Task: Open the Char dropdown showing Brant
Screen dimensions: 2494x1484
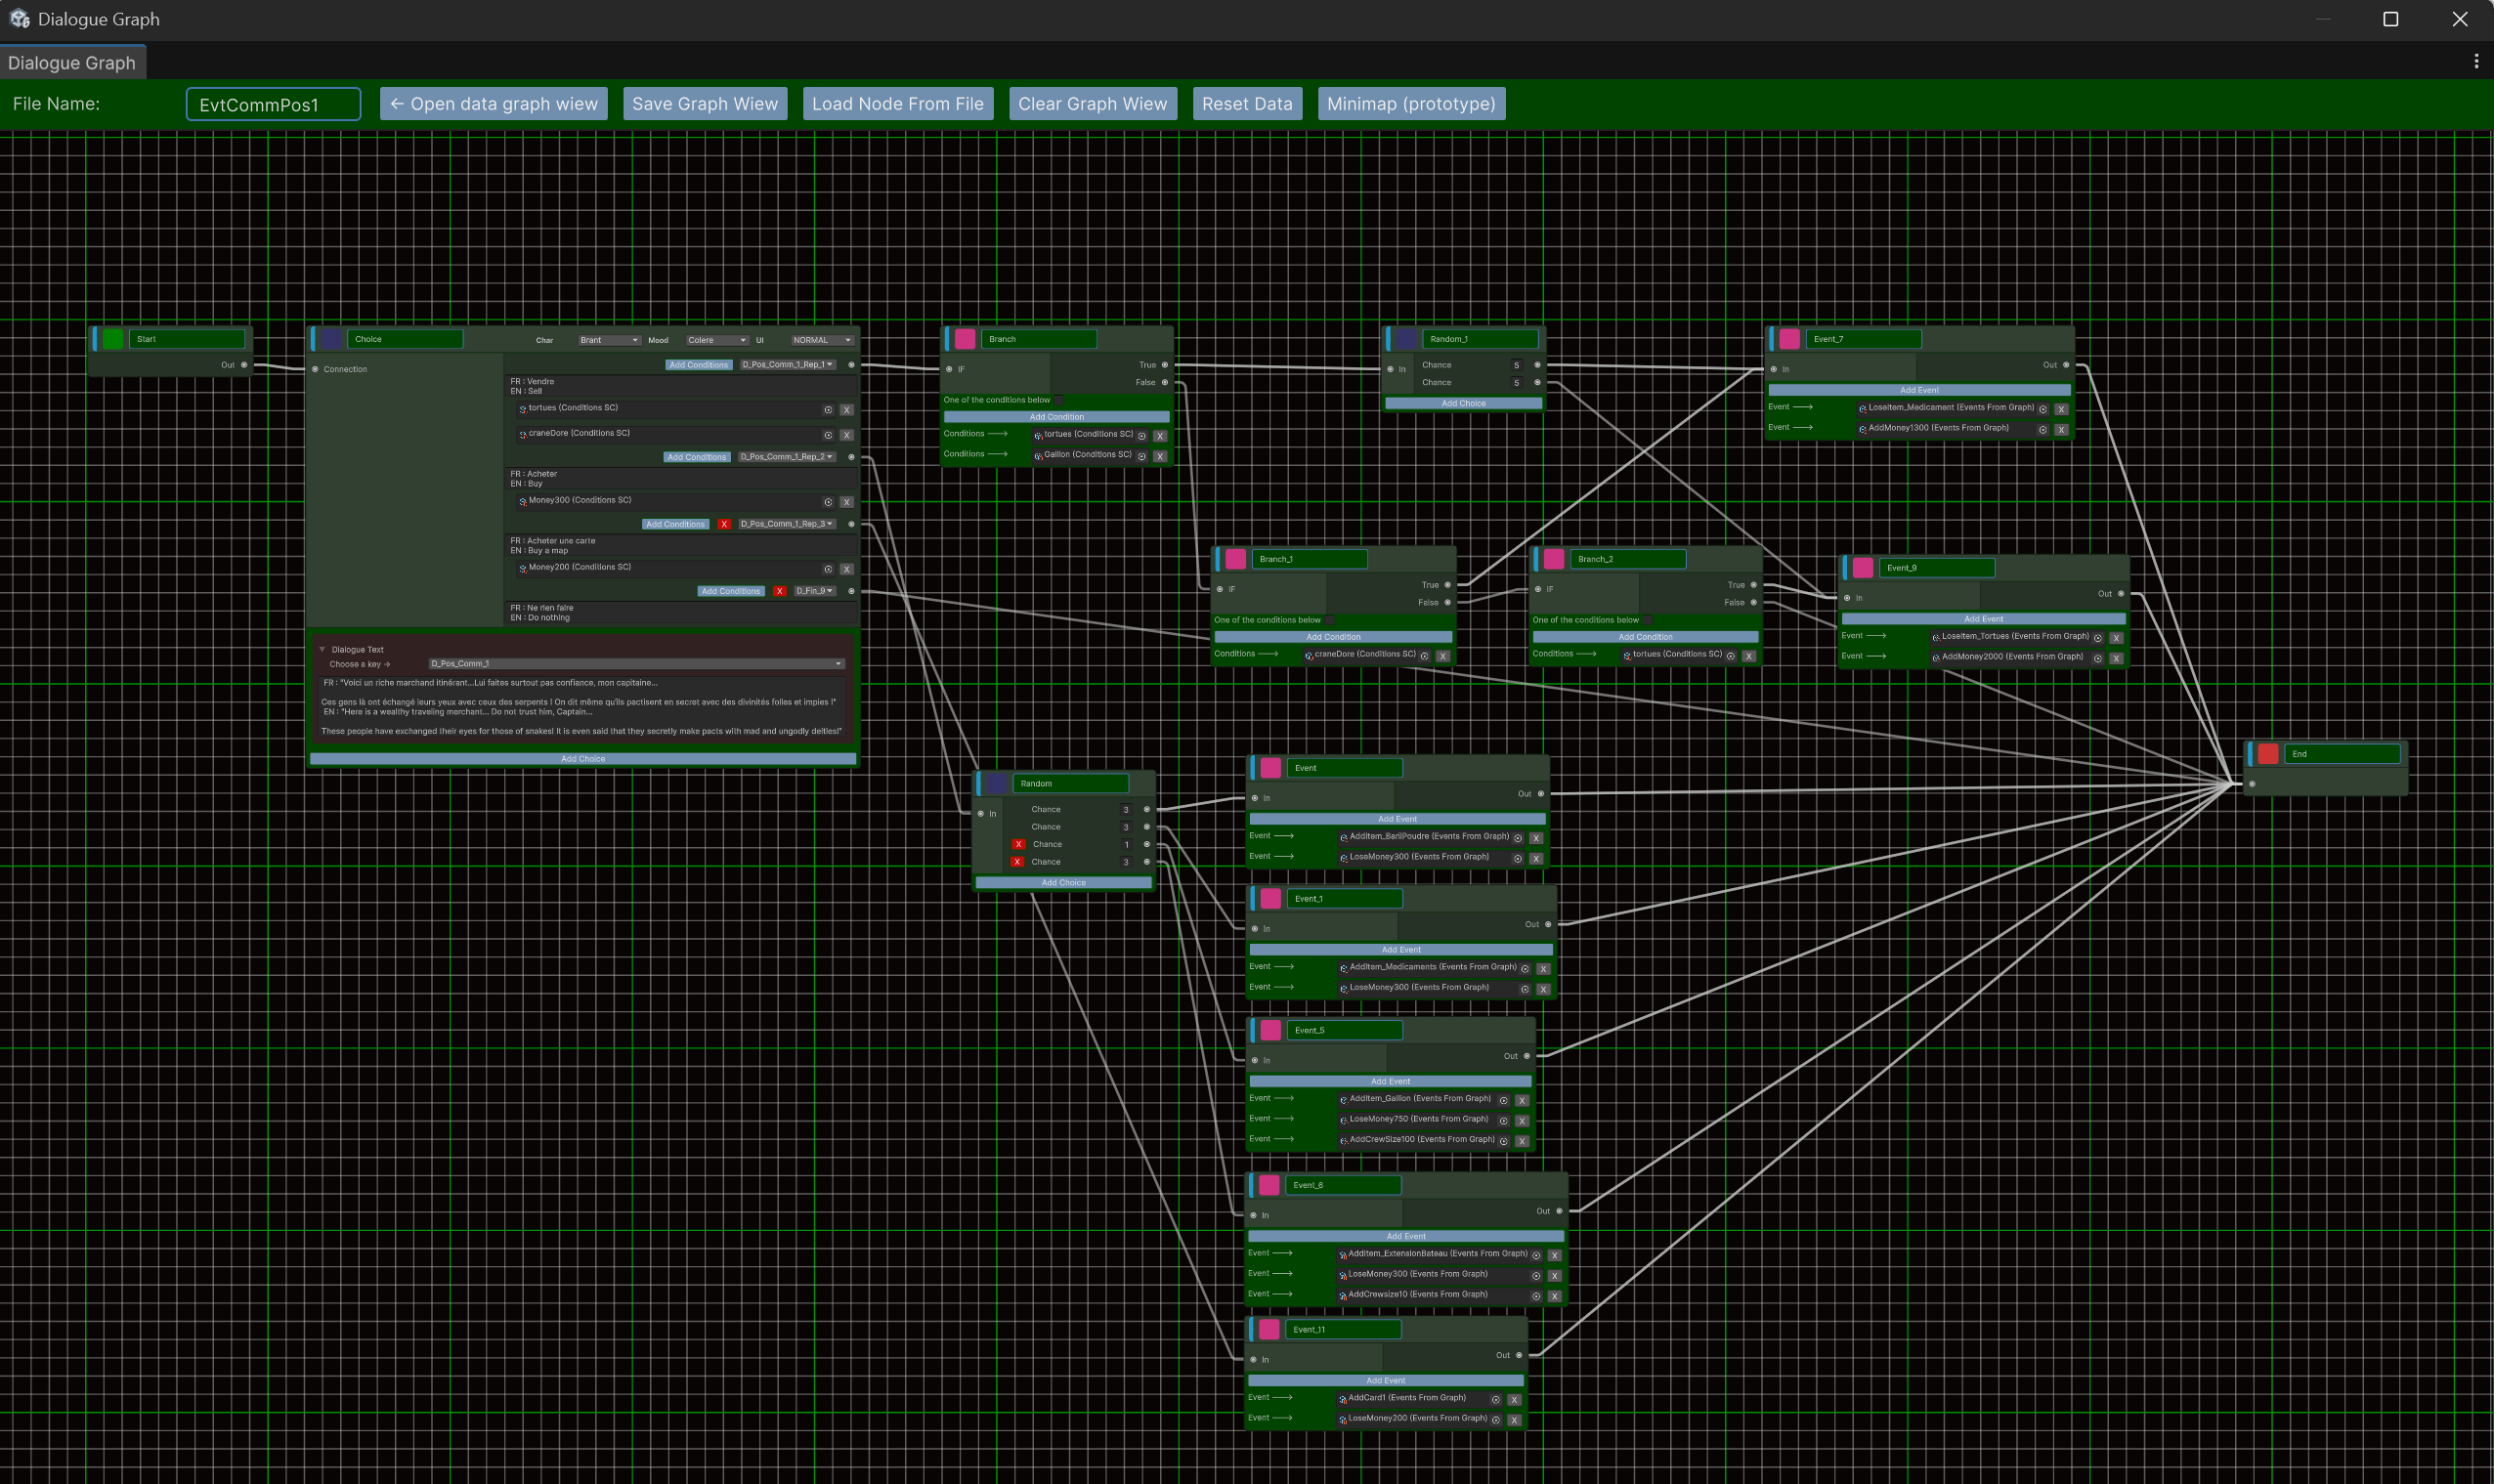Action: point(607,340)
